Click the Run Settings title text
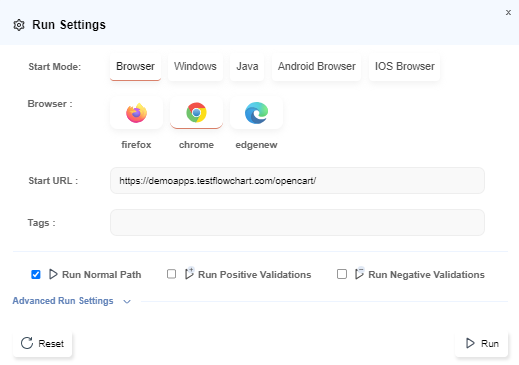This screenshot has height=365, width=519. 69,25
